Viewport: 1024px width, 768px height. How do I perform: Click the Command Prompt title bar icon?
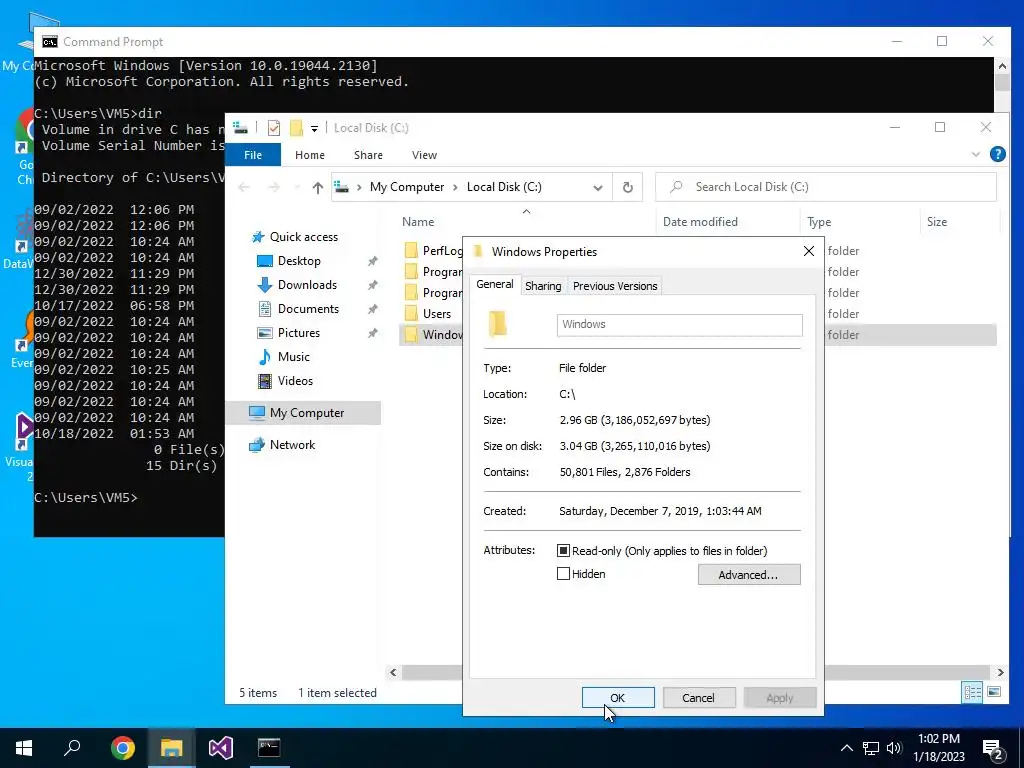pyautogui.click(x=50, y=42)
